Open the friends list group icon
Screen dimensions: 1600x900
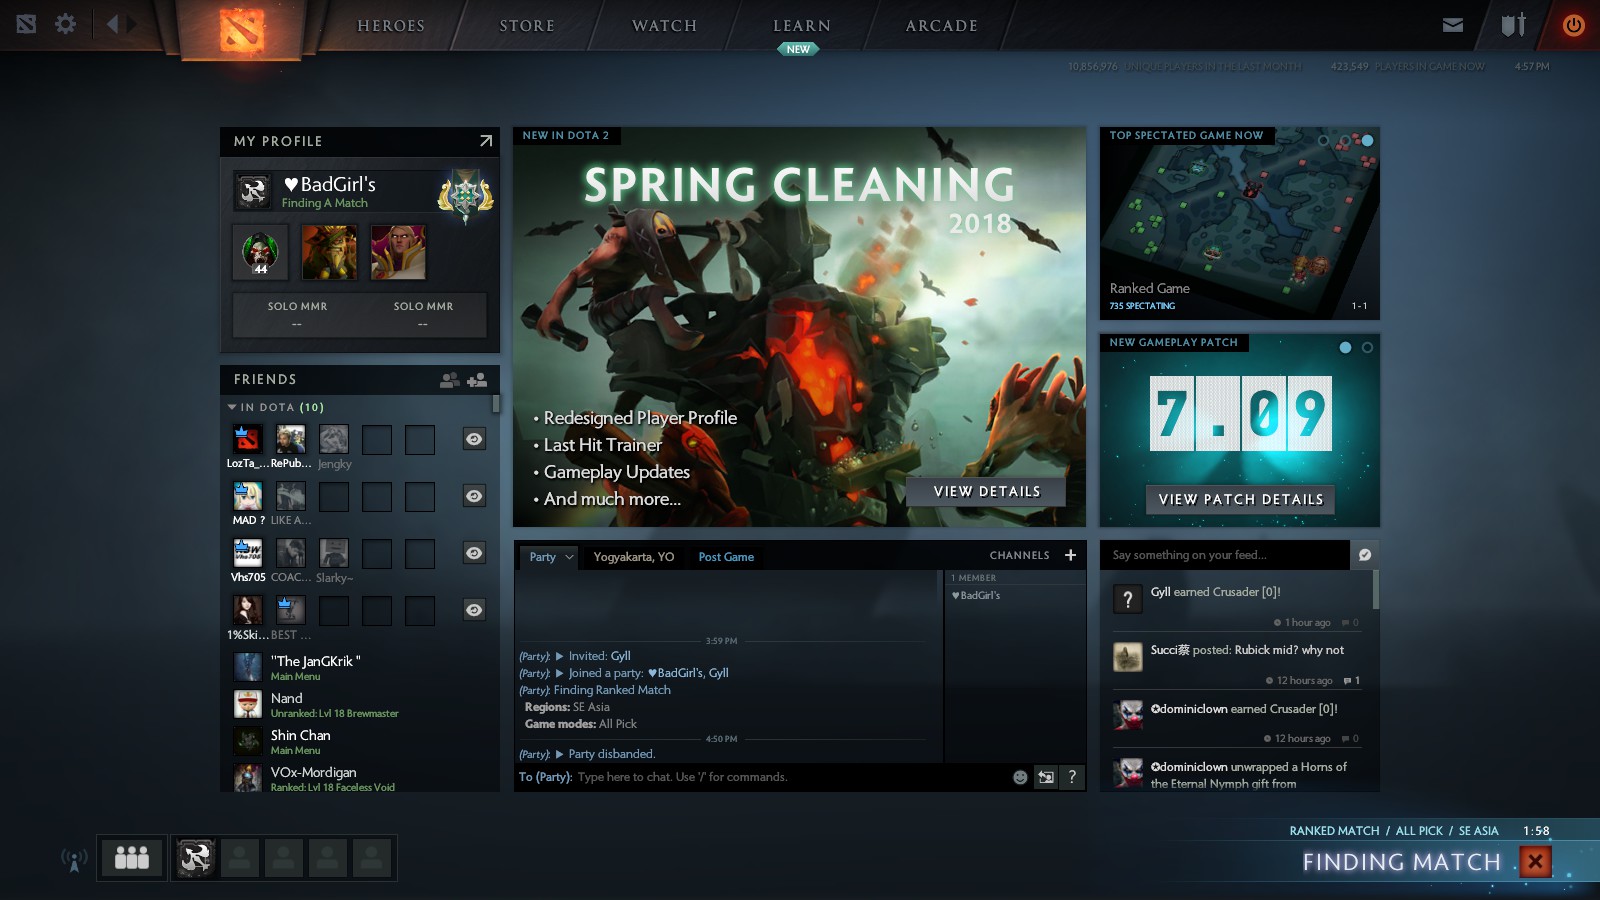point(450,380)
